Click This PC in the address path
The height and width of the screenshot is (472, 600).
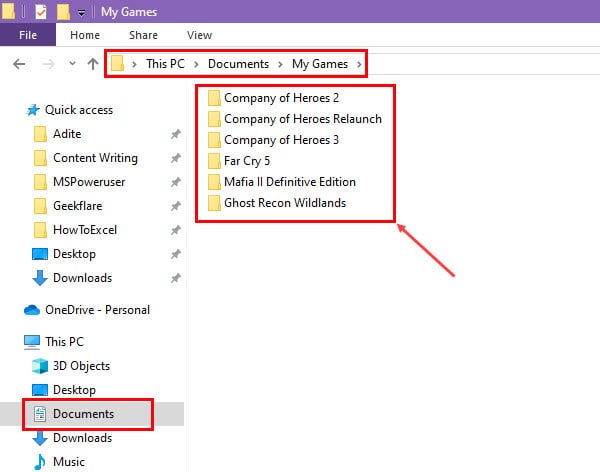[x=165, y=64]
